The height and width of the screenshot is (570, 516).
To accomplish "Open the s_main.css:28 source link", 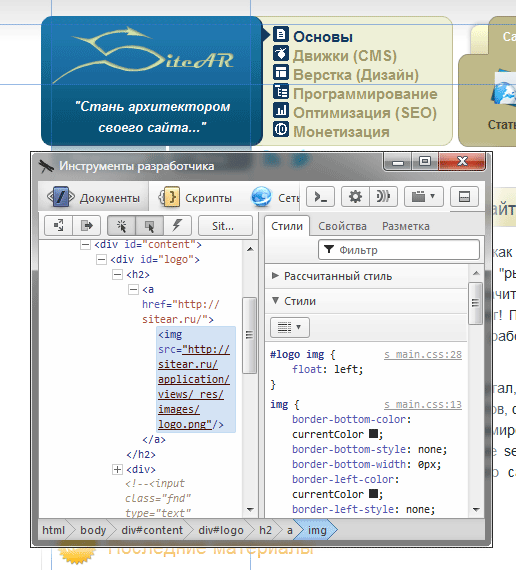I will (423, 354).
